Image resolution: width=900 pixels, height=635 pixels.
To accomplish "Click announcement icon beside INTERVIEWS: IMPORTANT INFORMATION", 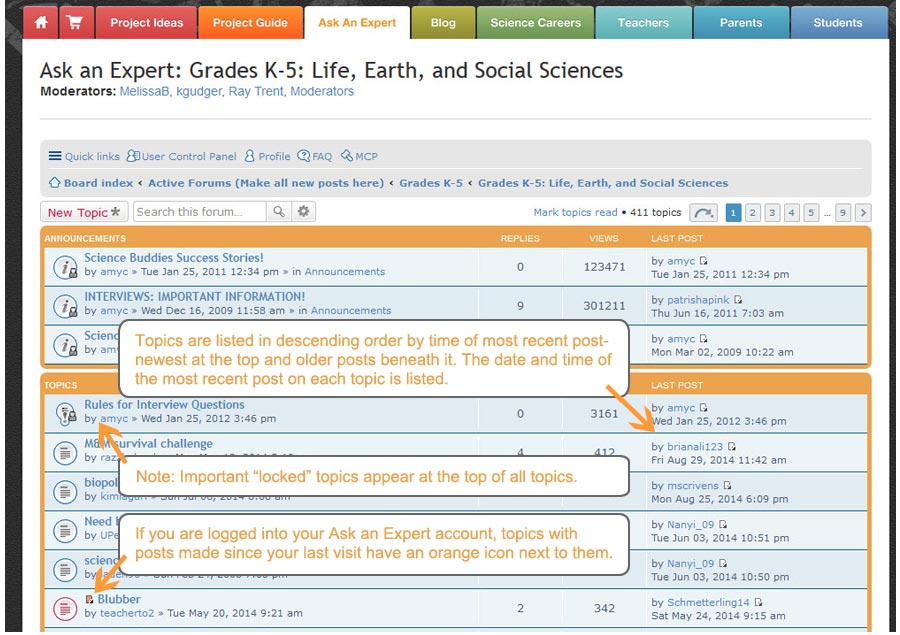I will (x=65, y=307).
